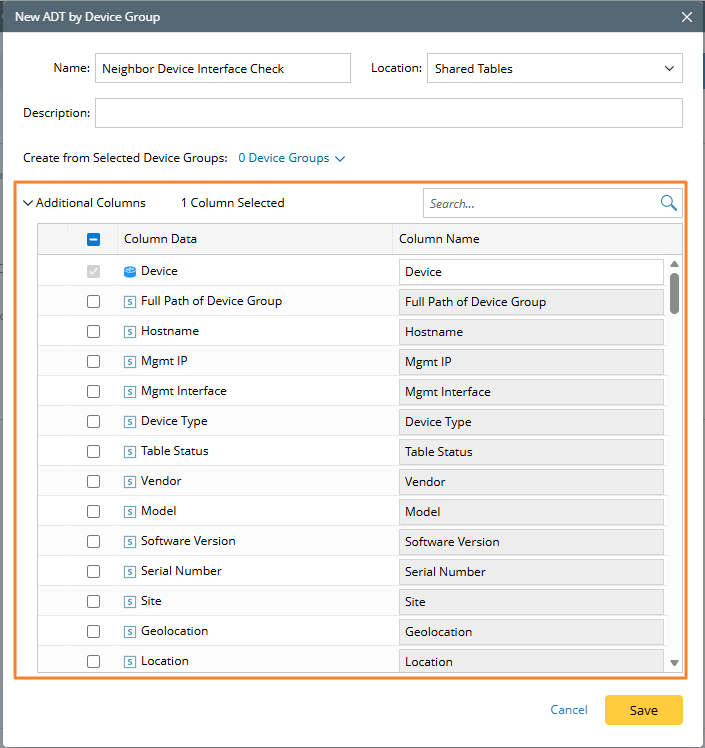This screenshot has width=705, height=748.
Task: Save the new ADT
Action: point(643,710)
